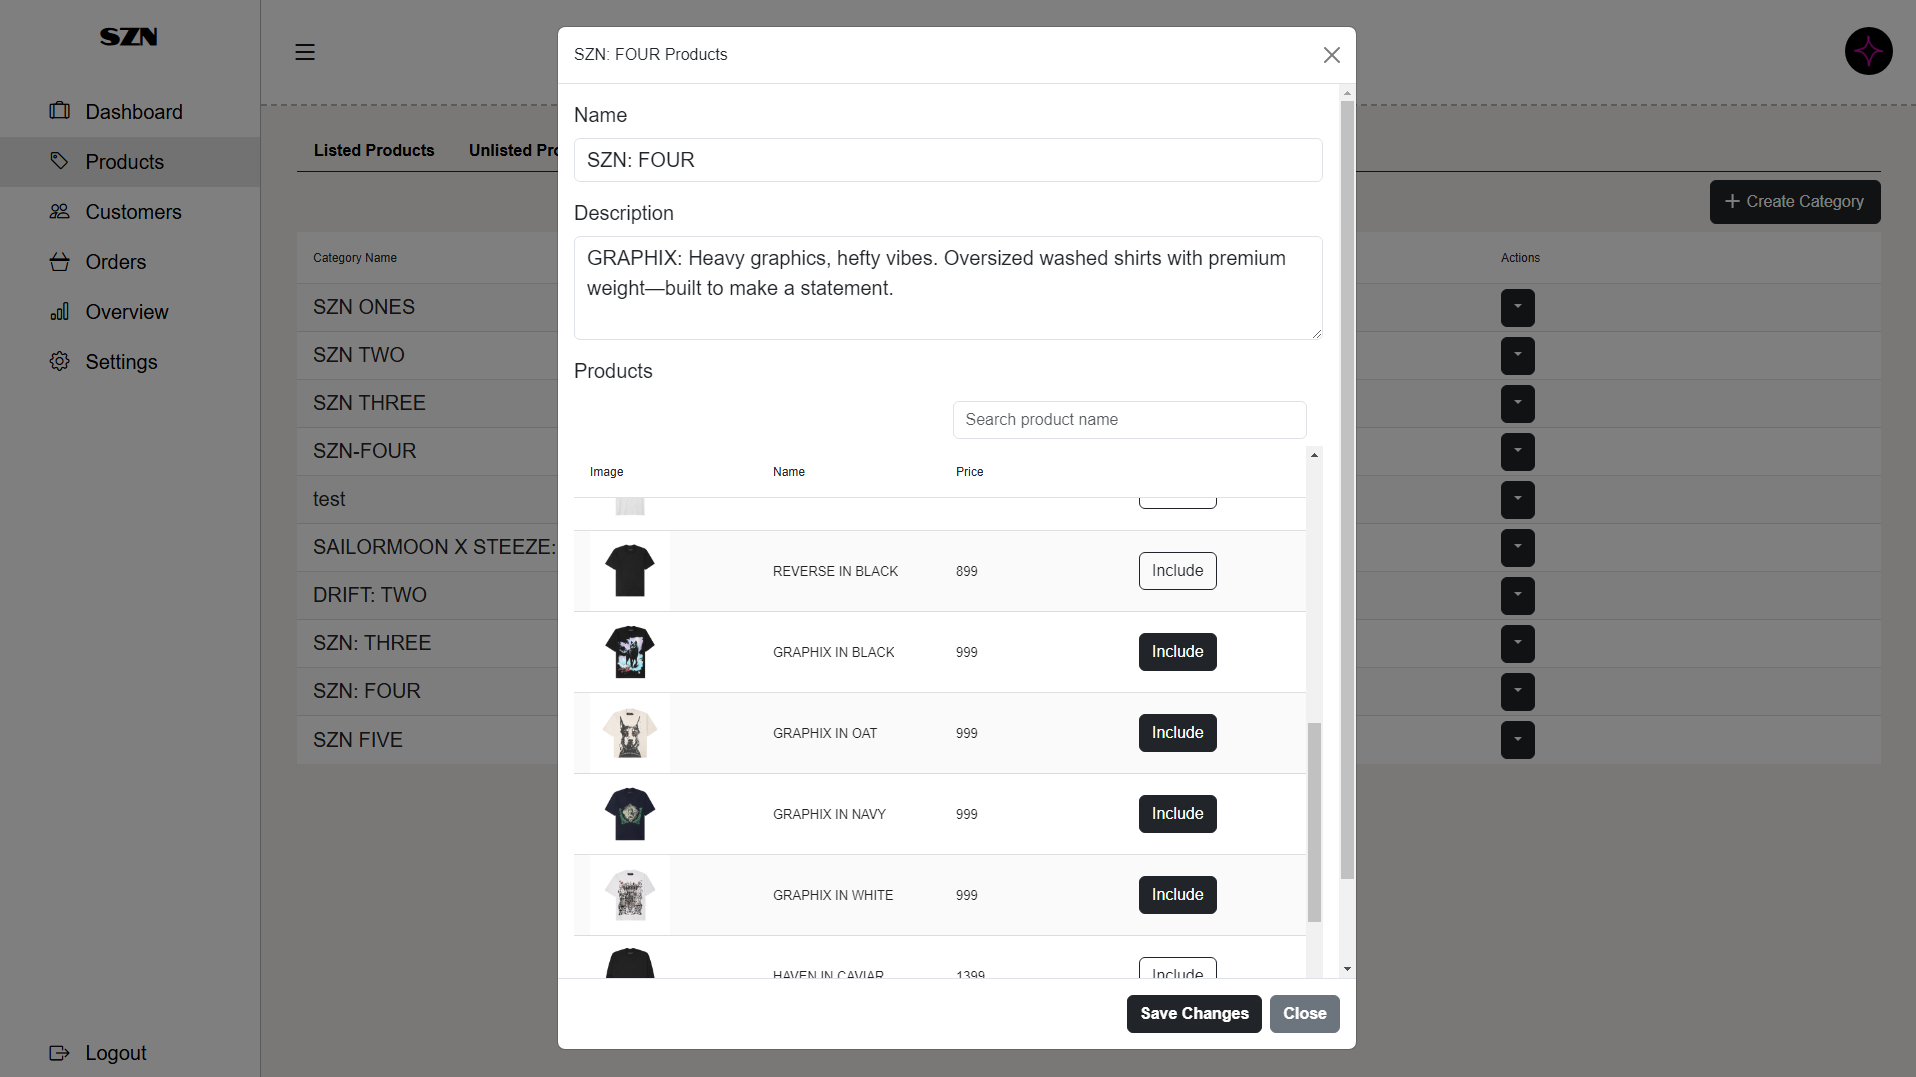Click the Save Changes button

pyautogui.click(x=1194, y=1013)
